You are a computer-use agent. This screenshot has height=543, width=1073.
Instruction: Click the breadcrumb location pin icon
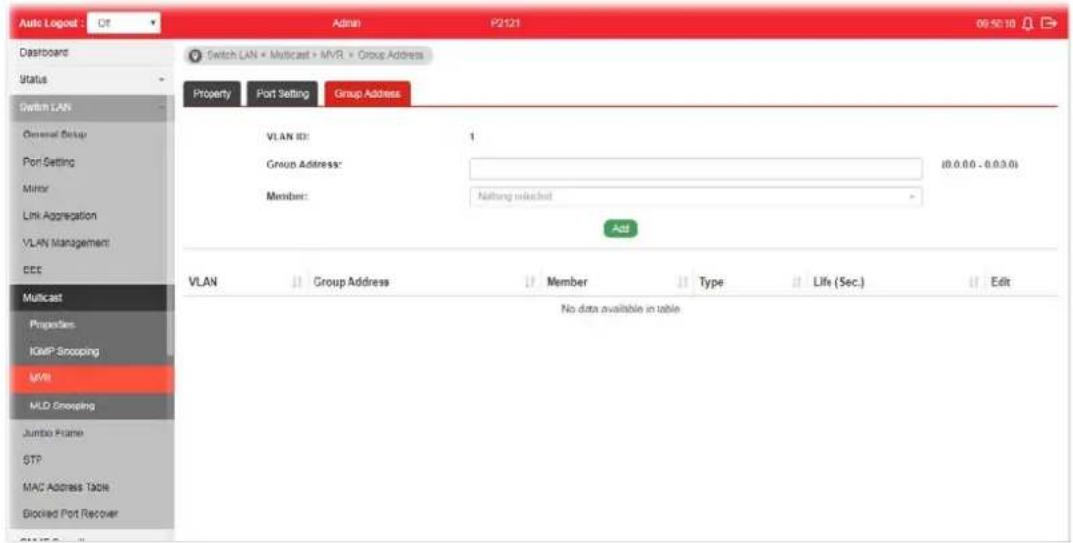pos(195,55)
